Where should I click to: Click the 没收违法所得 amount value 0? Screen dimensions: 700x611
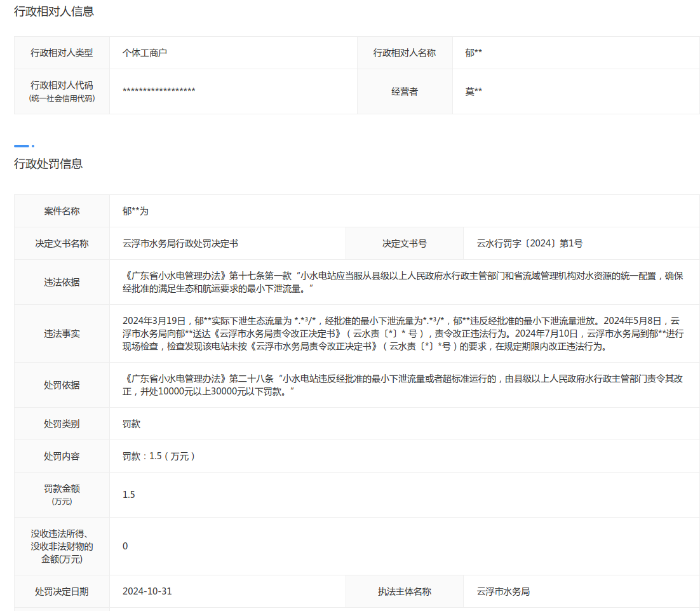click(125, 546)
